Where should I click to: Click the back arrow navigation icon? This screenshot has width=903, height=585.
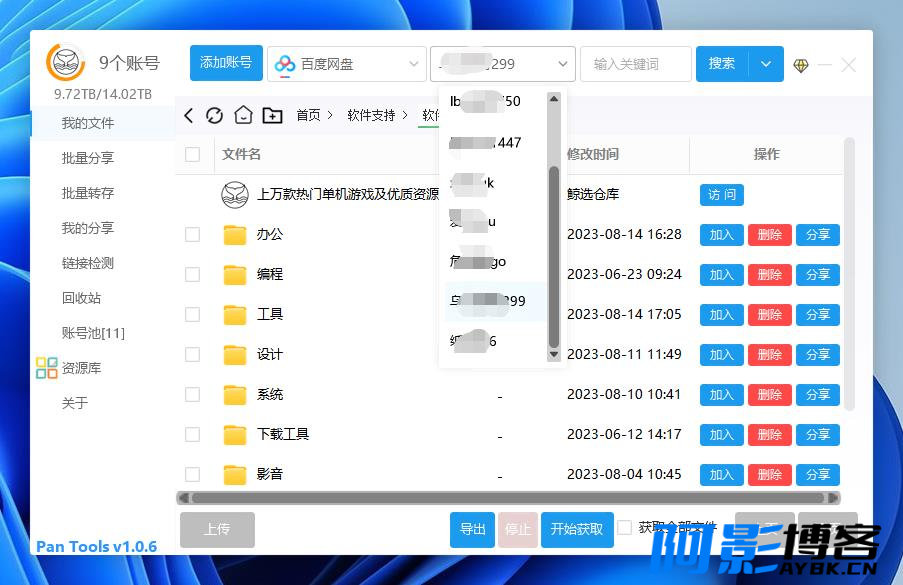(188, 115)
